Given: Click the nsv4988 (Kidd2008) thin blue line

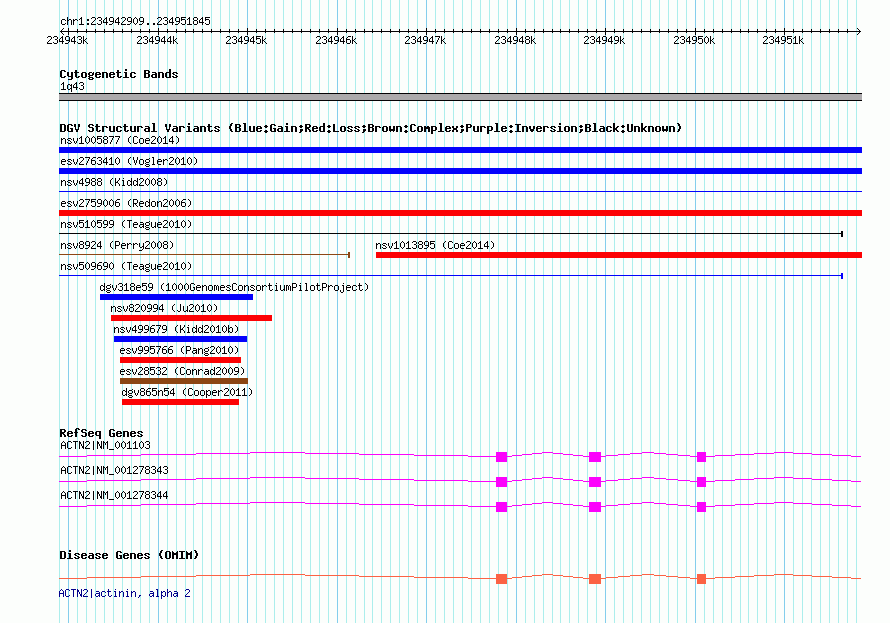Looking at the screenshot, I should click(x=460, y=192).
